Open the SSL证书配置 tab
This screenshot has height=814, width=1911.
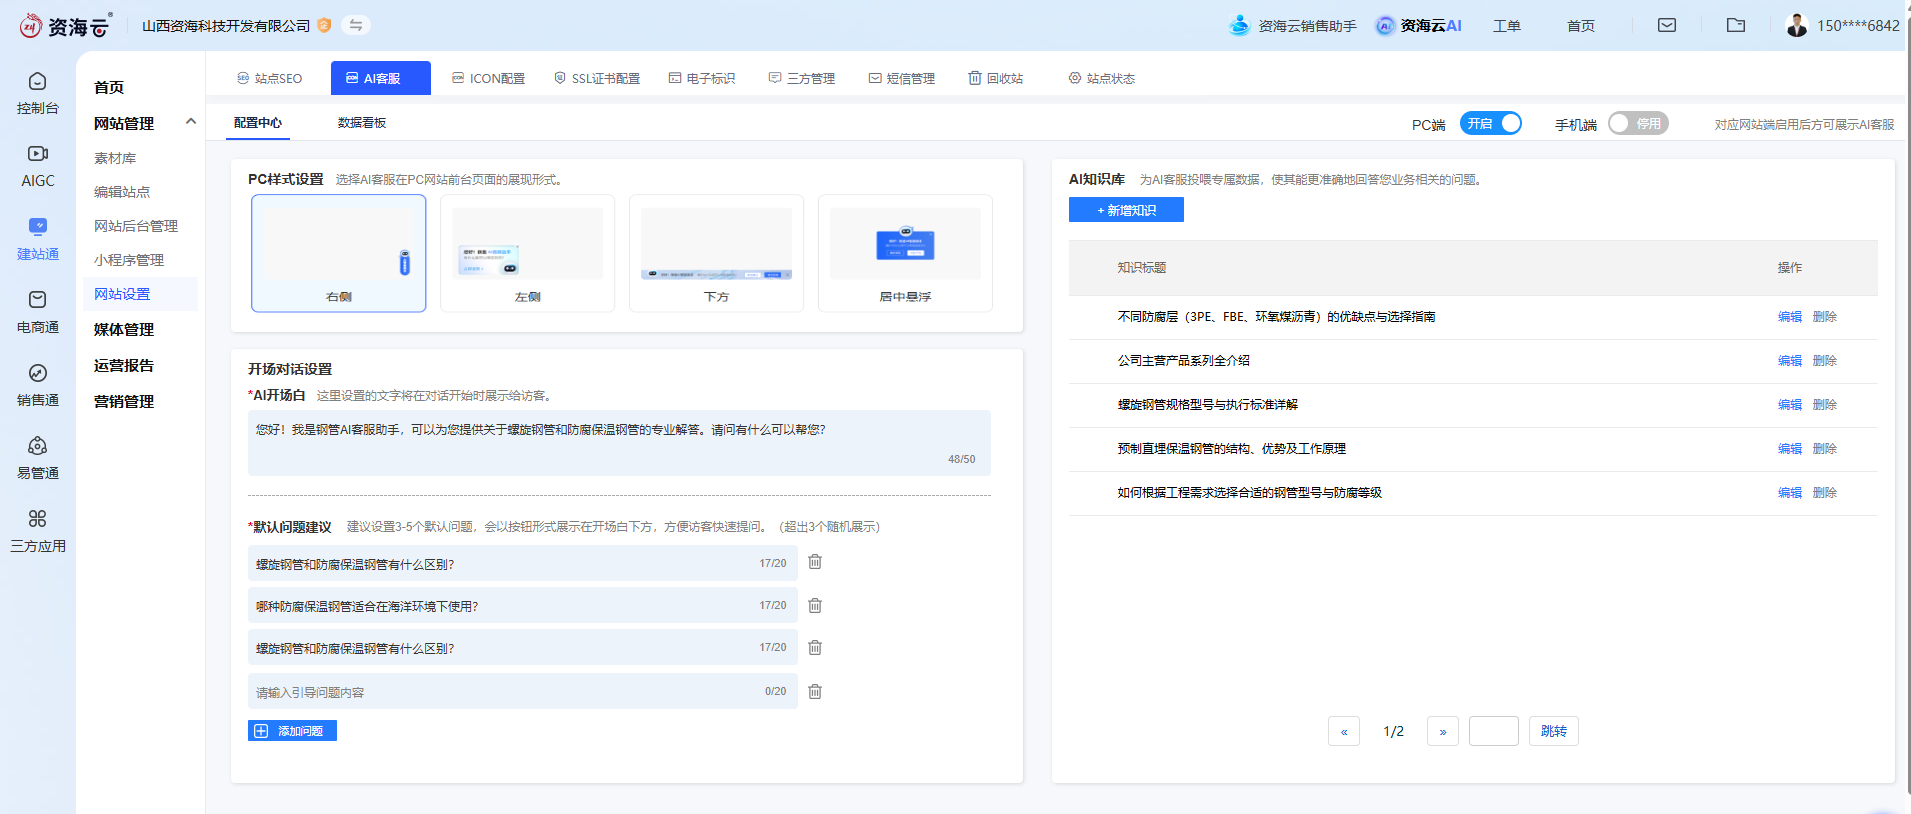[597, 78]
